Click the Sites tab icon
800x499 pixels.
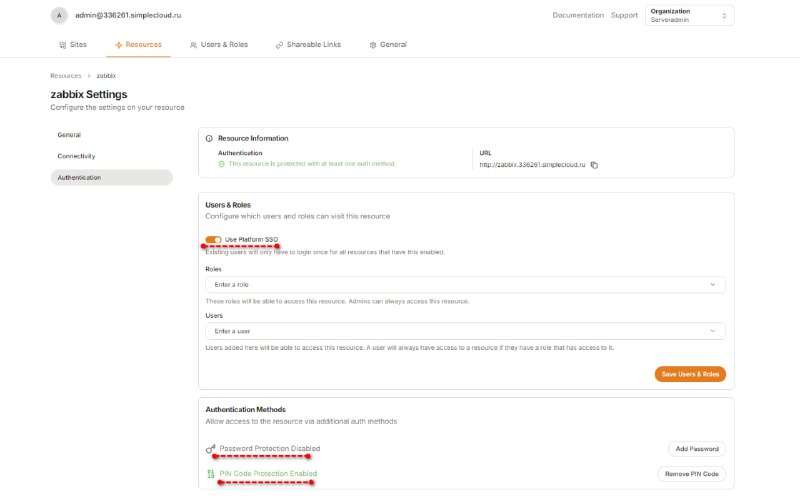62,45
